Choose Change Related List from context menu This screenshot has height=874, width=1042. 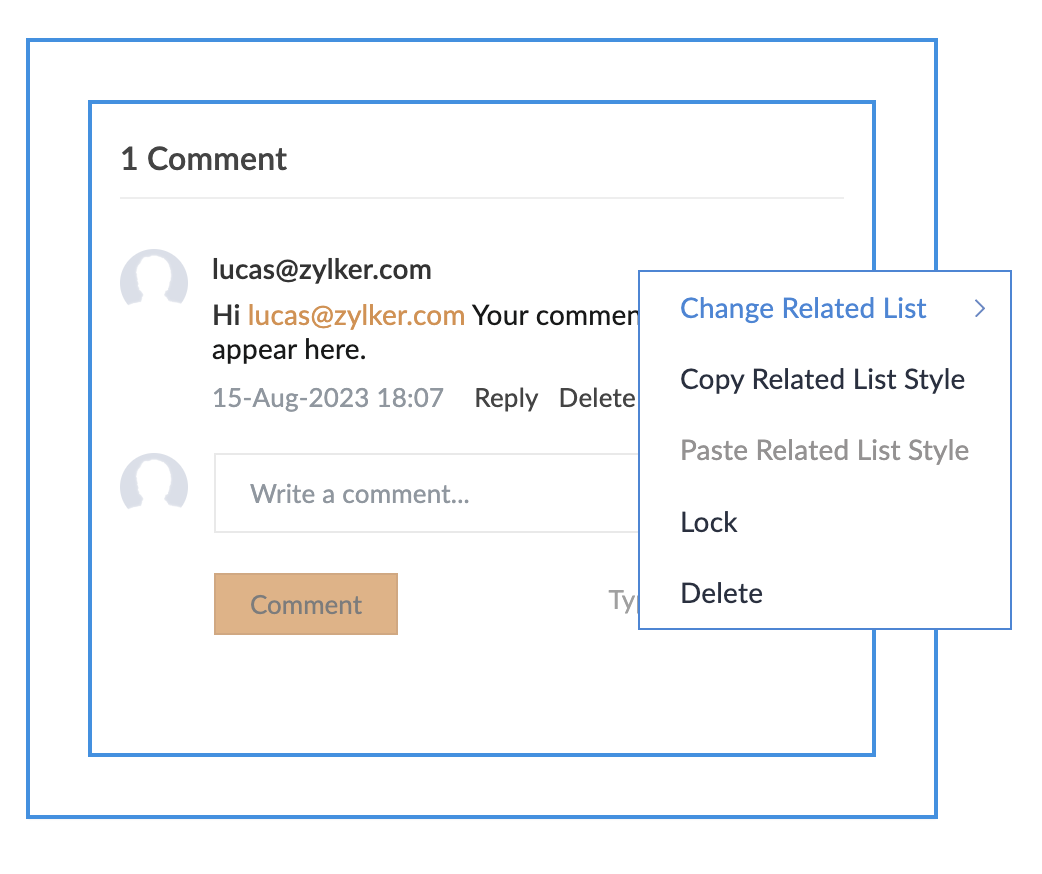pos(803,309)
